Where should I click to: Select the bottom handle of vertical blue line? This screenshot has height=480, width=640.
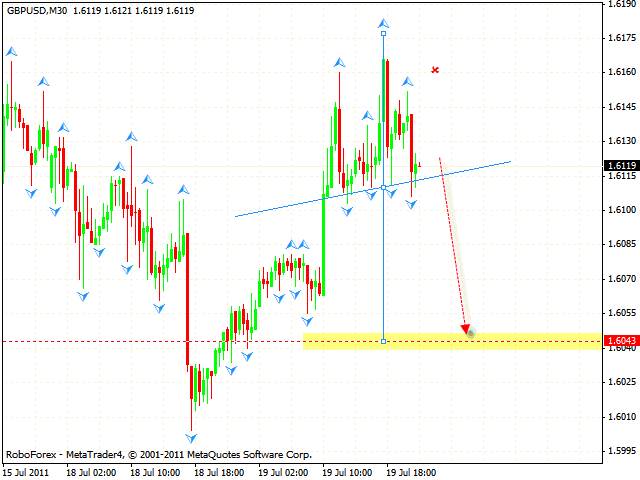(x=383, y=341)
